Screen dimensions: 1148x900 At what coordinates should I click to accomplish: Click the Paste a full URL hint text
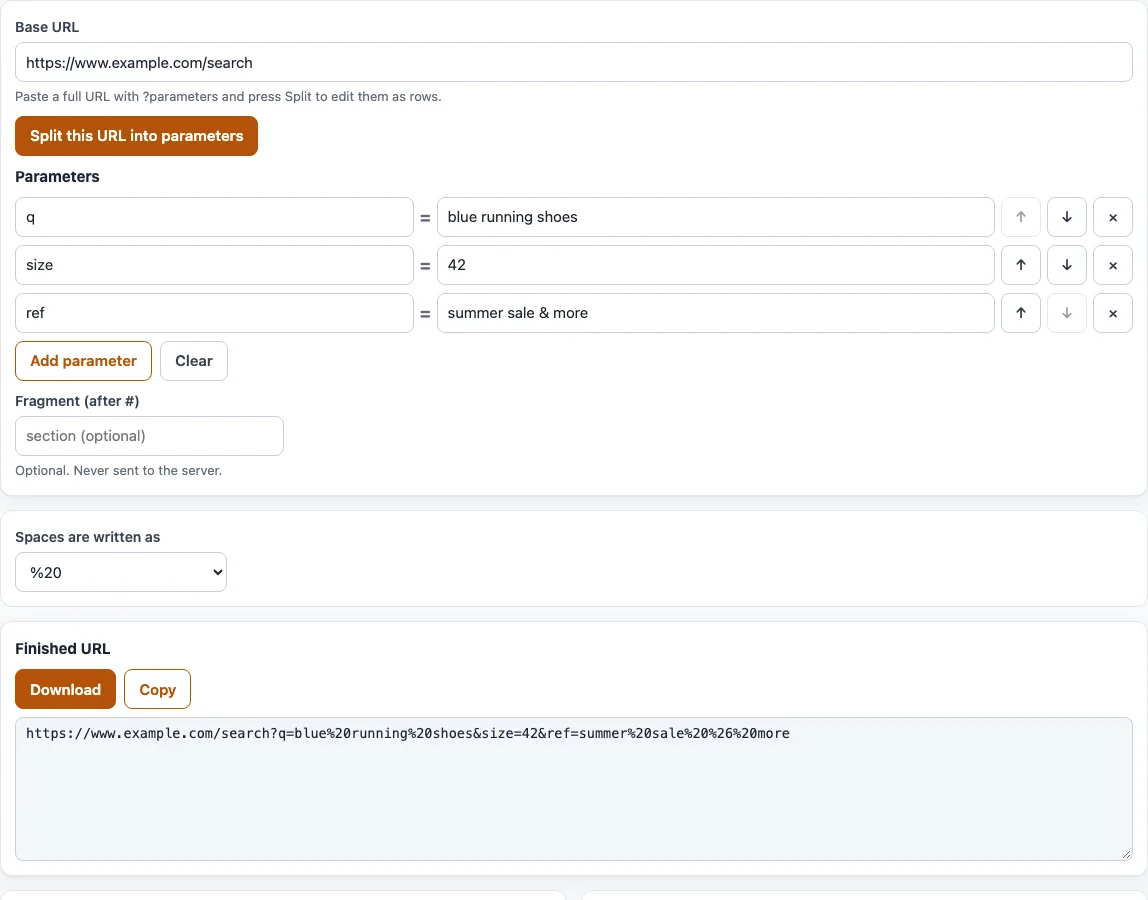pos(228,97)
